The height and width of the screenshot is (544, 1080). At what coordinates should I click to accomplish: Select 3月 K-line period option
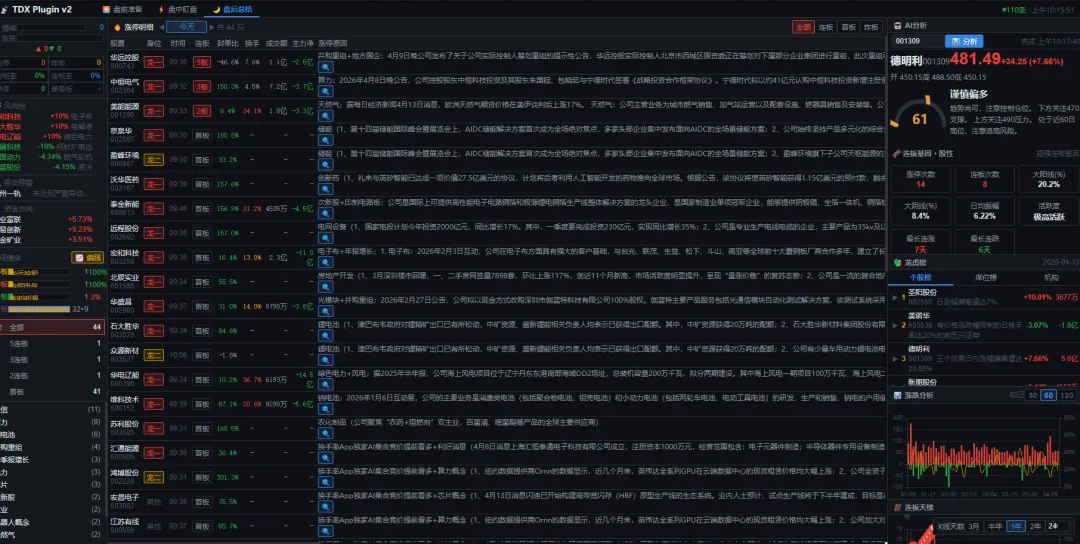pyautogui.click(x=974, y=526)
